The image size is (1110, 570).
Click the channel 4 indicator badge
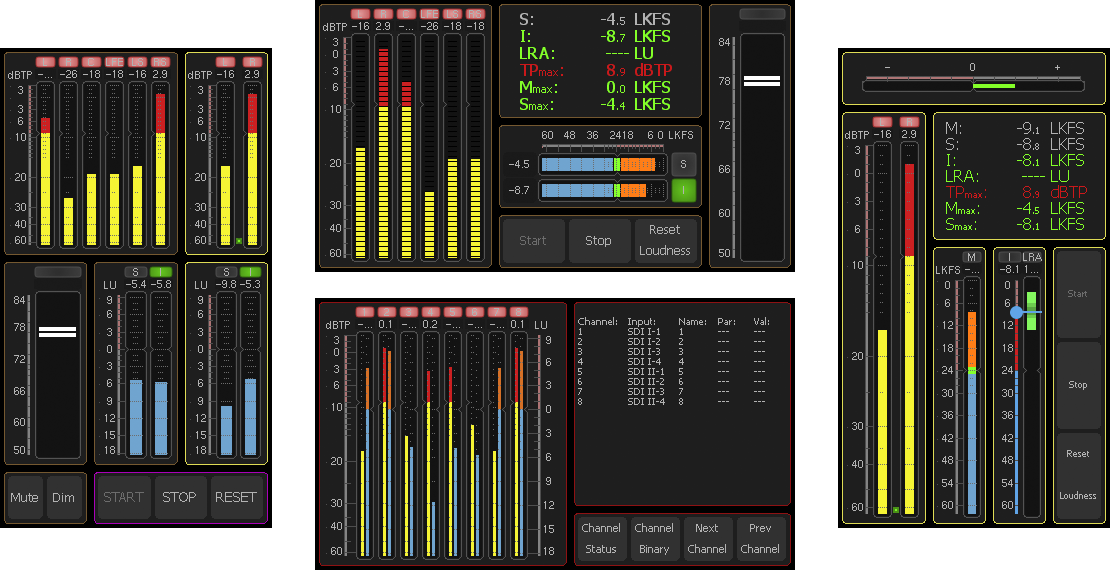430,312
